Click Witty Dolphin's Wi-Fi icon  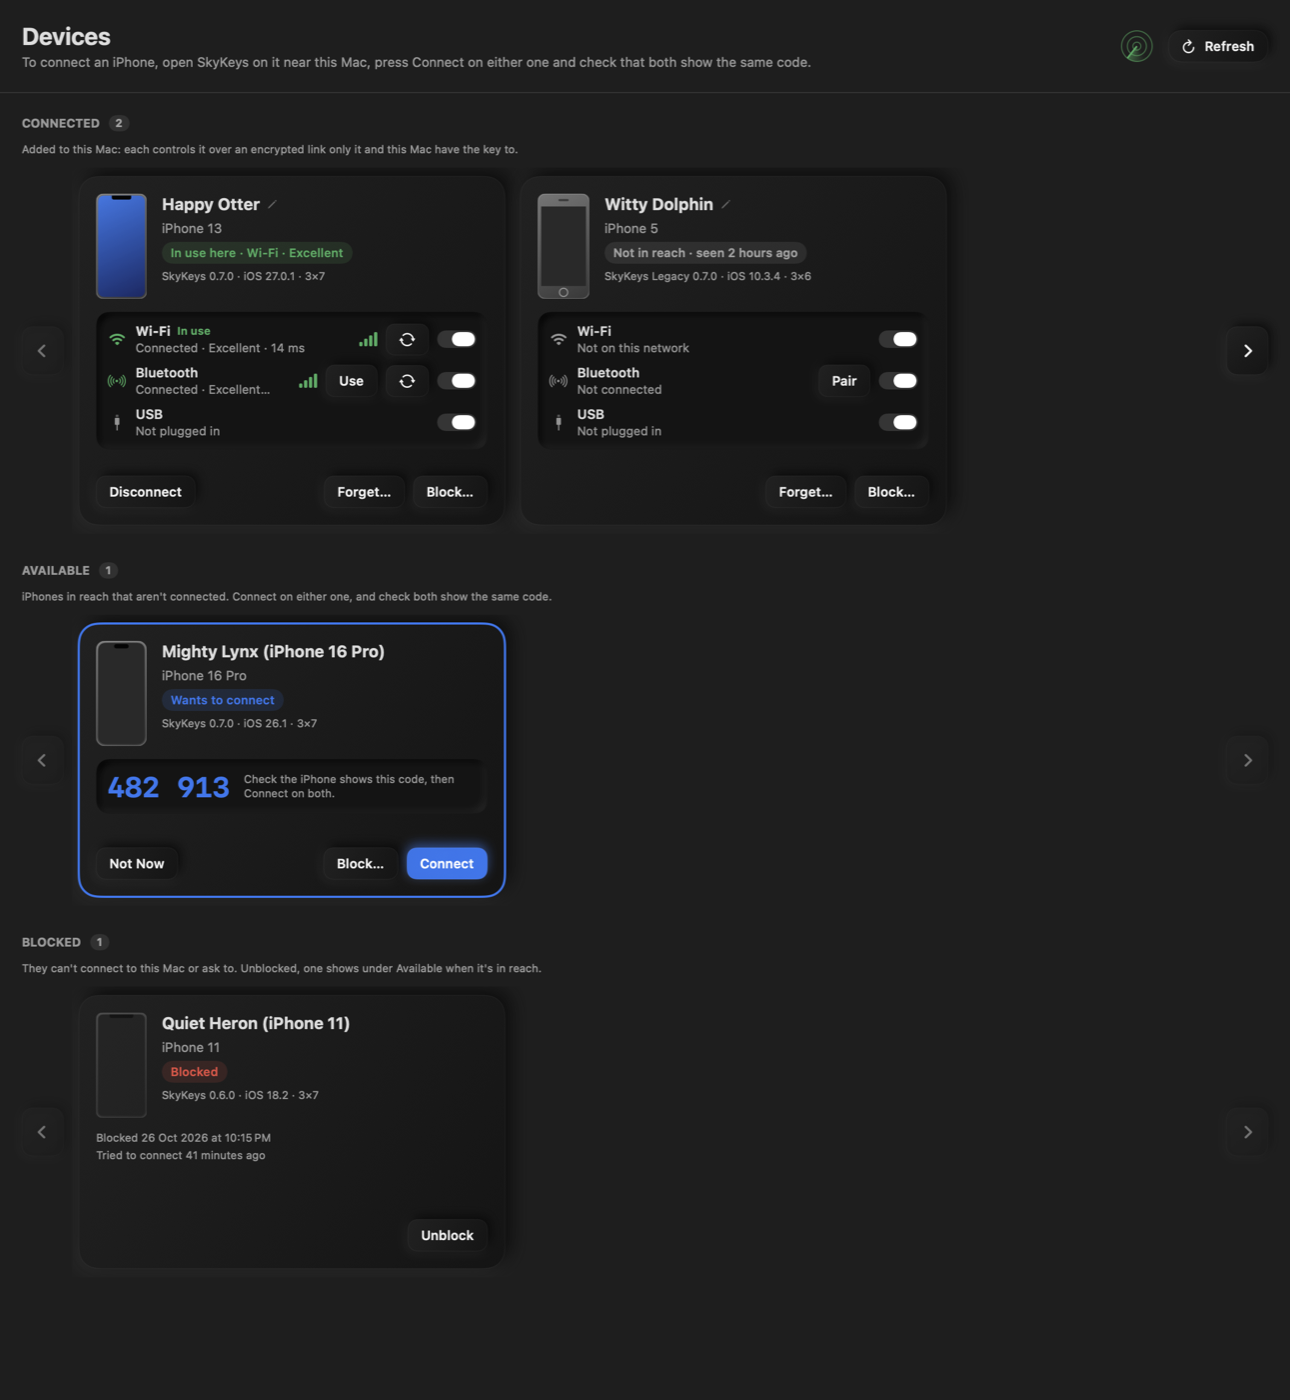click(x=558, y=339)
